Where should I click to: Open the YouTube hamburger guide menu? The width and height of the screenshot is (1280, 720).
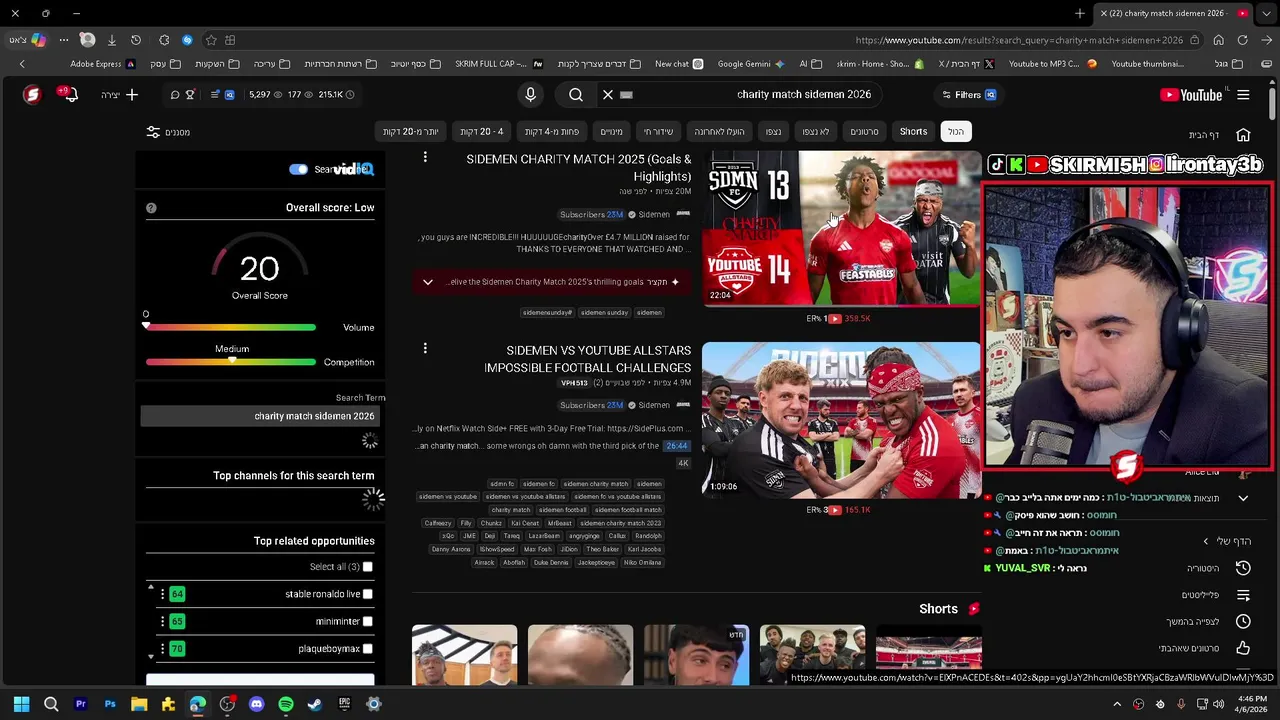pyautogui.click(x=1243, y=95)
